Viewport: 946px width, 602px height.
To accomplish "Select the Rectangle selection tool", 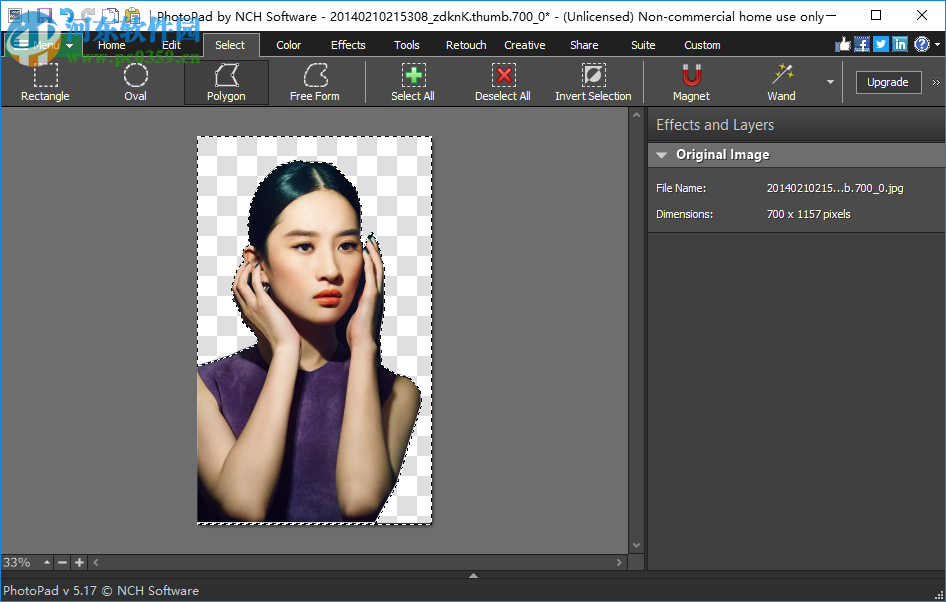I will (x=44, y=80).
